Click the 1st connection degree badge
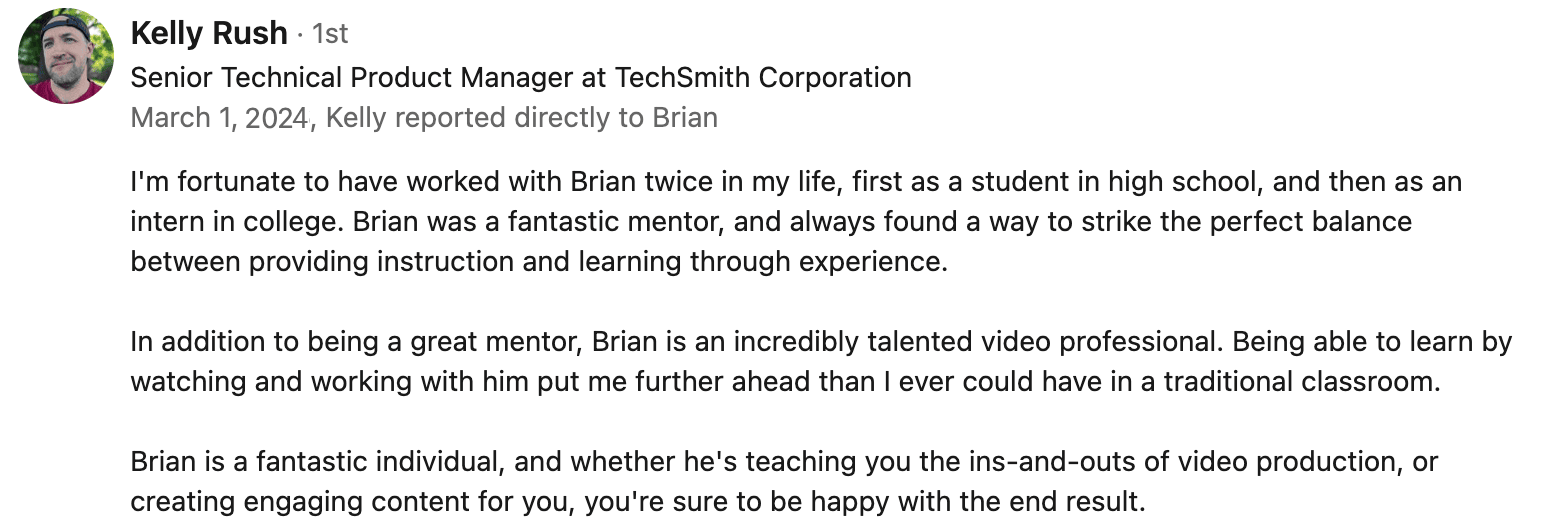This screenshot has width=1542, height=528. pos(330,34)
